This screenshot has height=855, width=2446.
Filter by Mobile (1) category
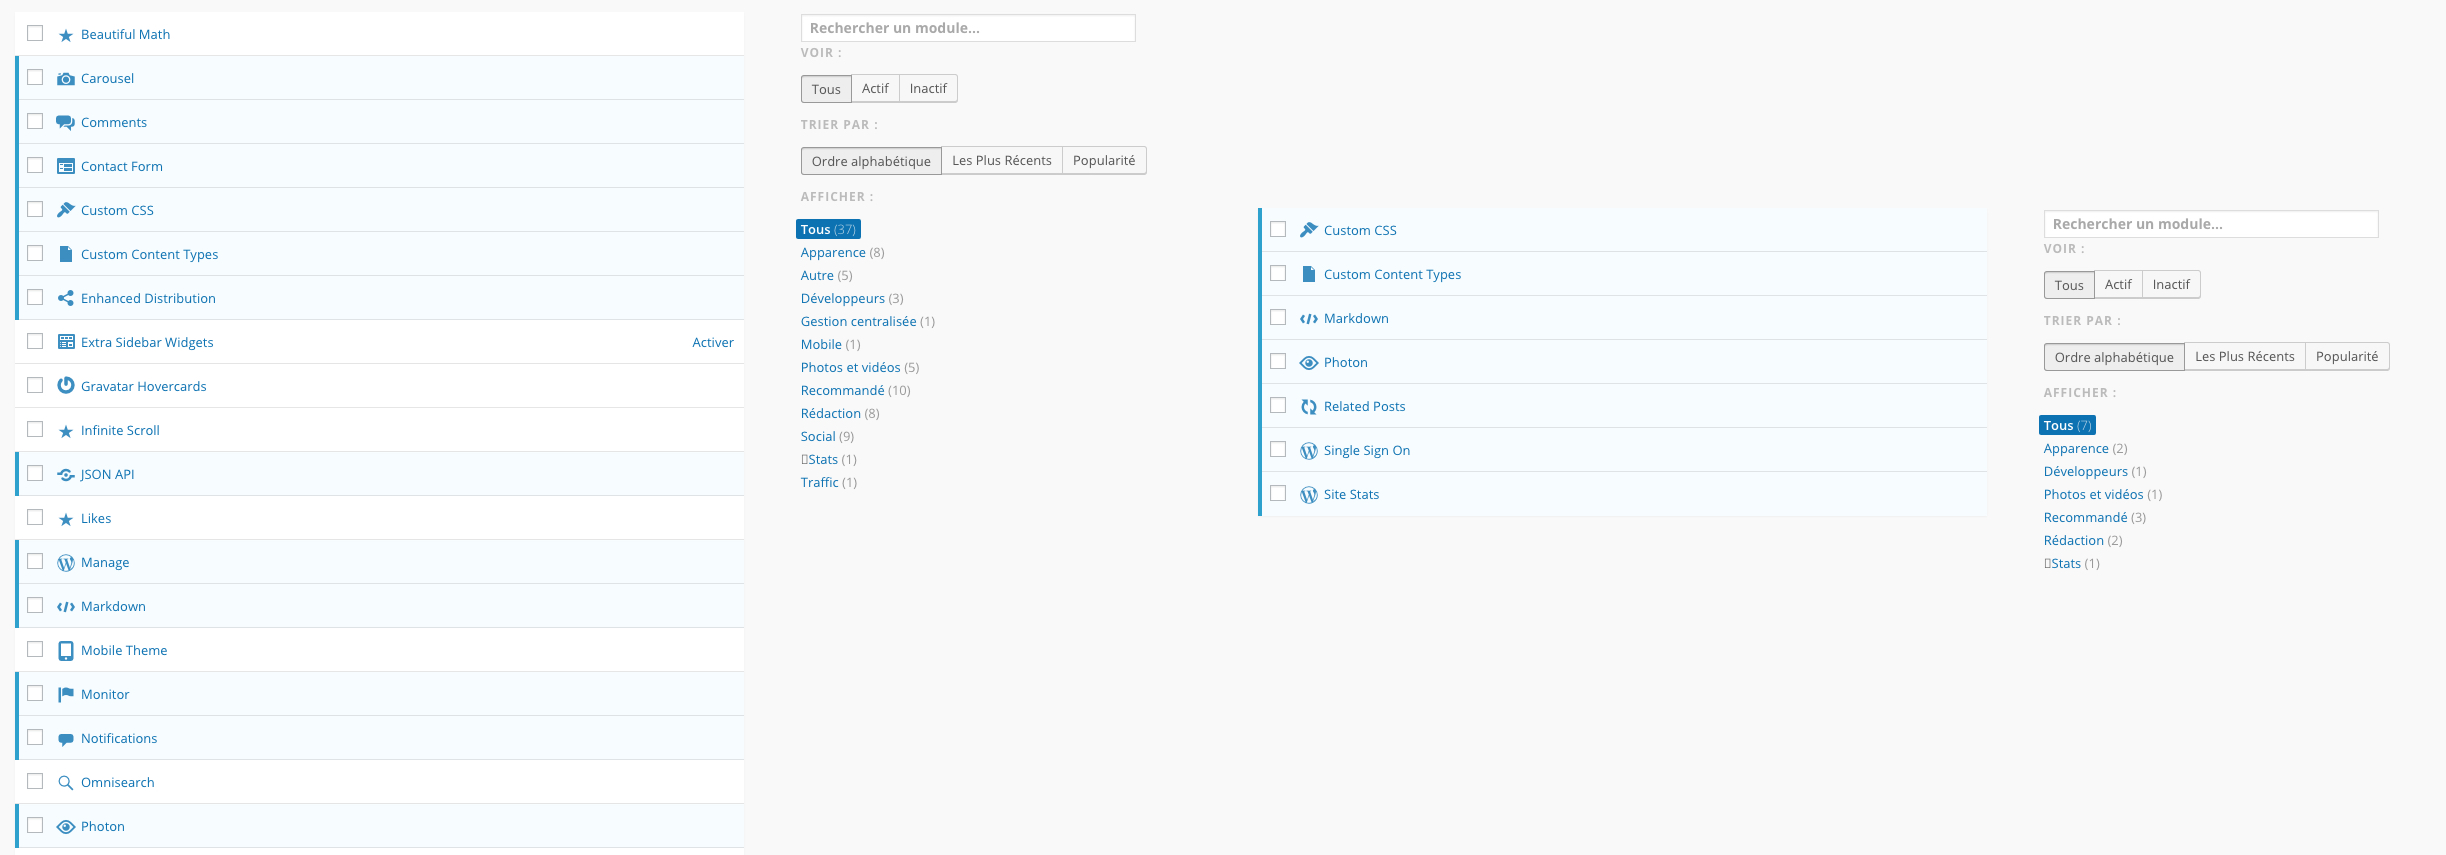point(830,345)
